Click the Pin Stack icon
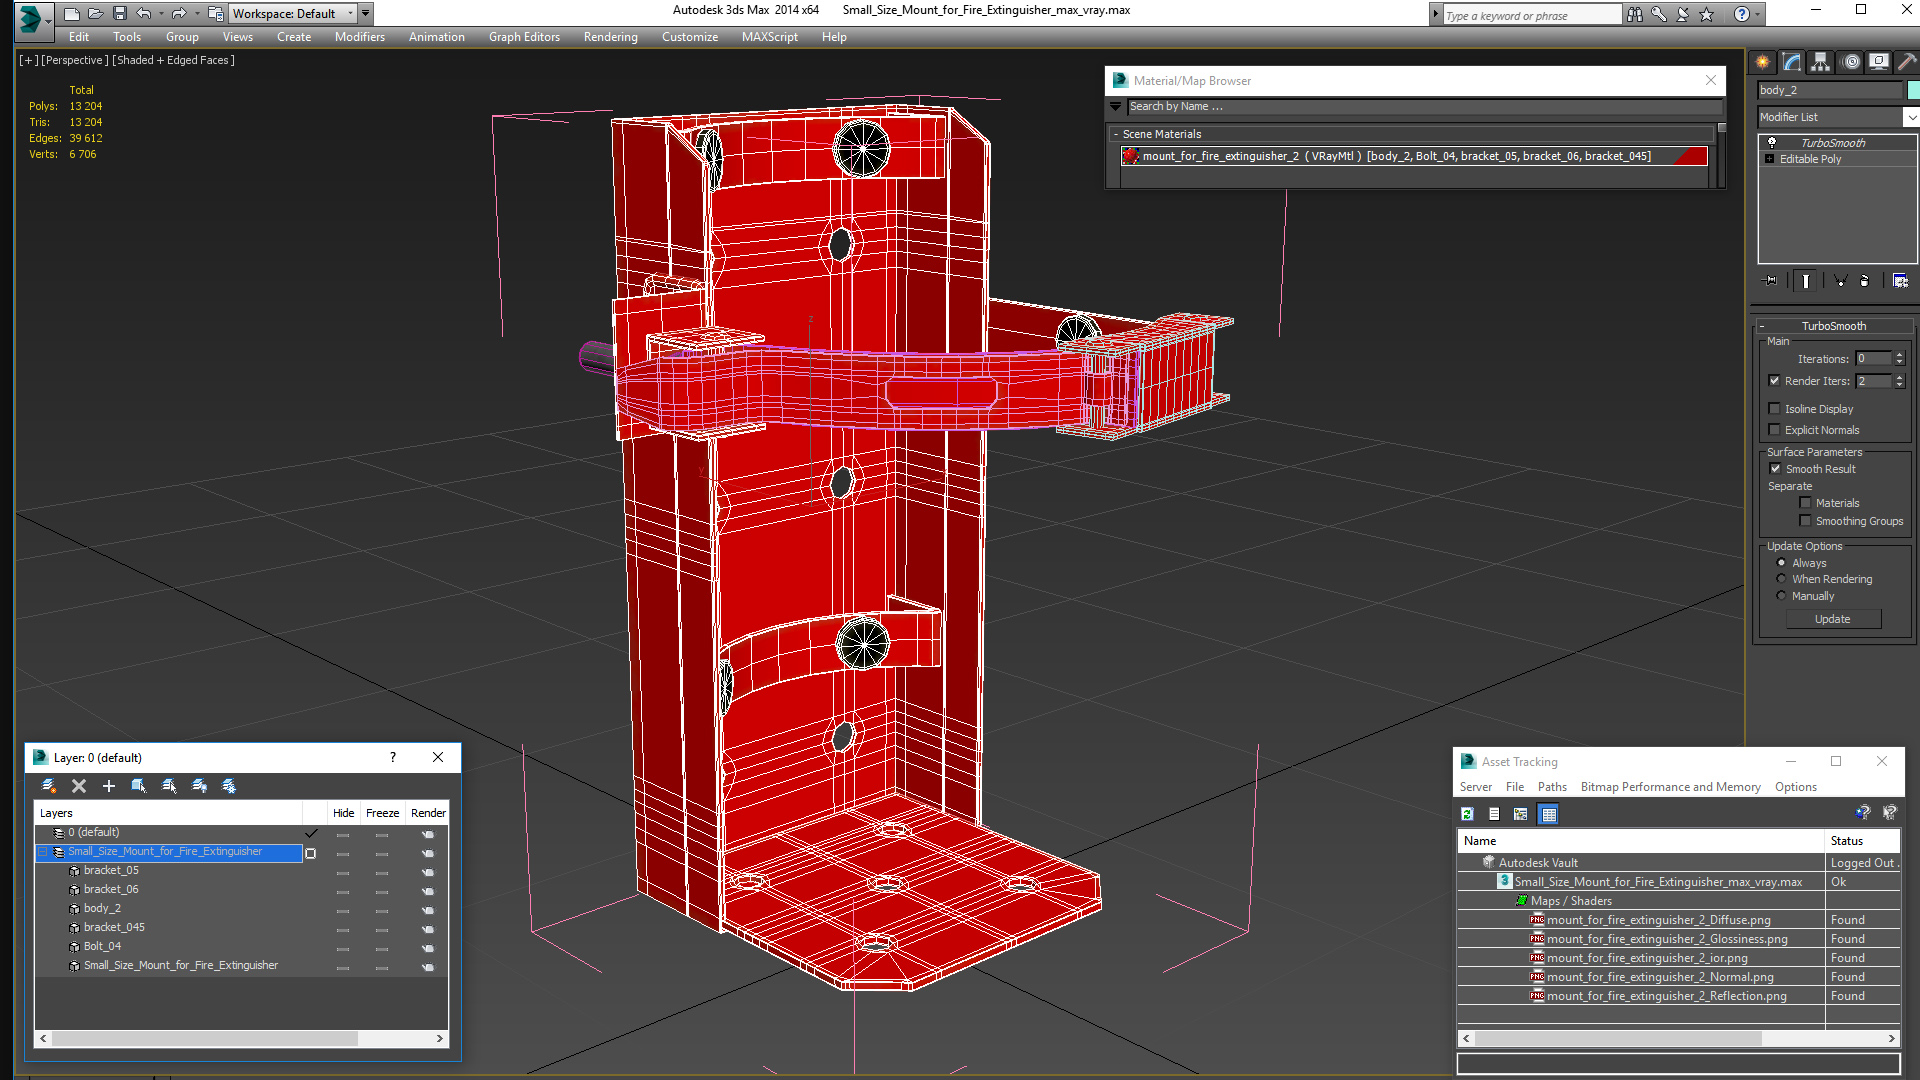Screen dimensions: 1920x1080 [1770, 281]
